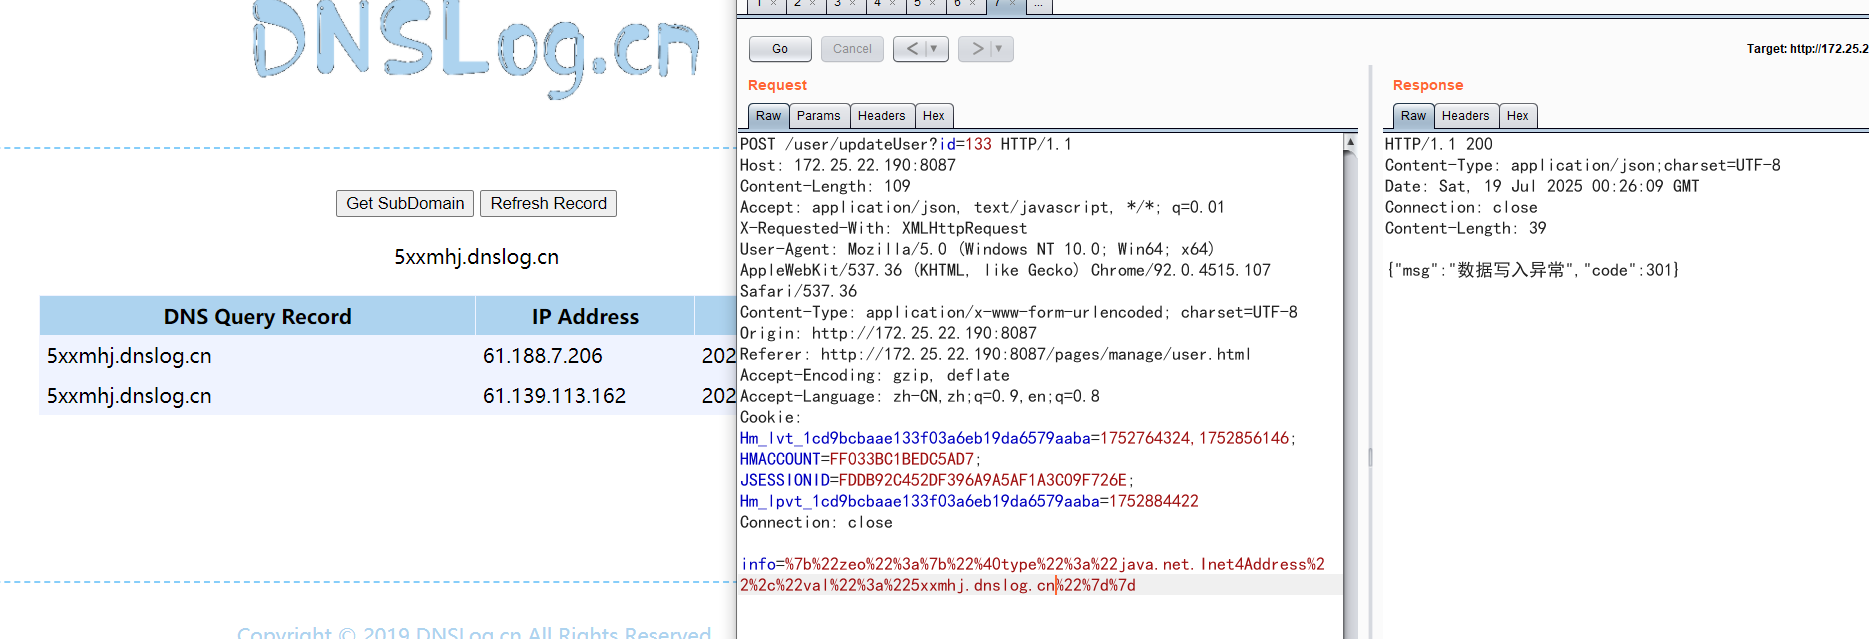Click IP address 61.188.7.206 cell
Viewport: 1869px width, 639px height.
point(543,356)
